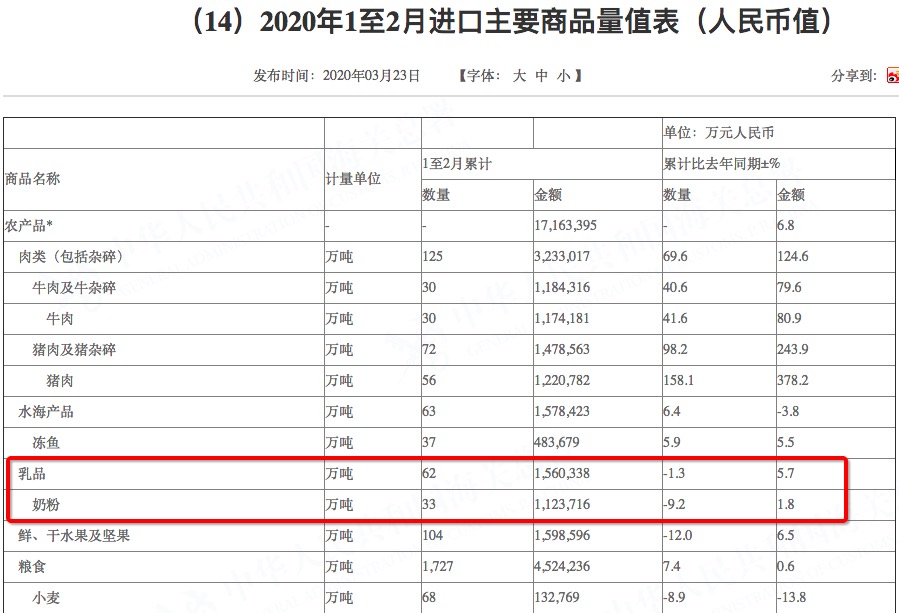This screenshot has width=899, height=613.
Task: Click the page title heading text
Action: (x=510, y=23)
